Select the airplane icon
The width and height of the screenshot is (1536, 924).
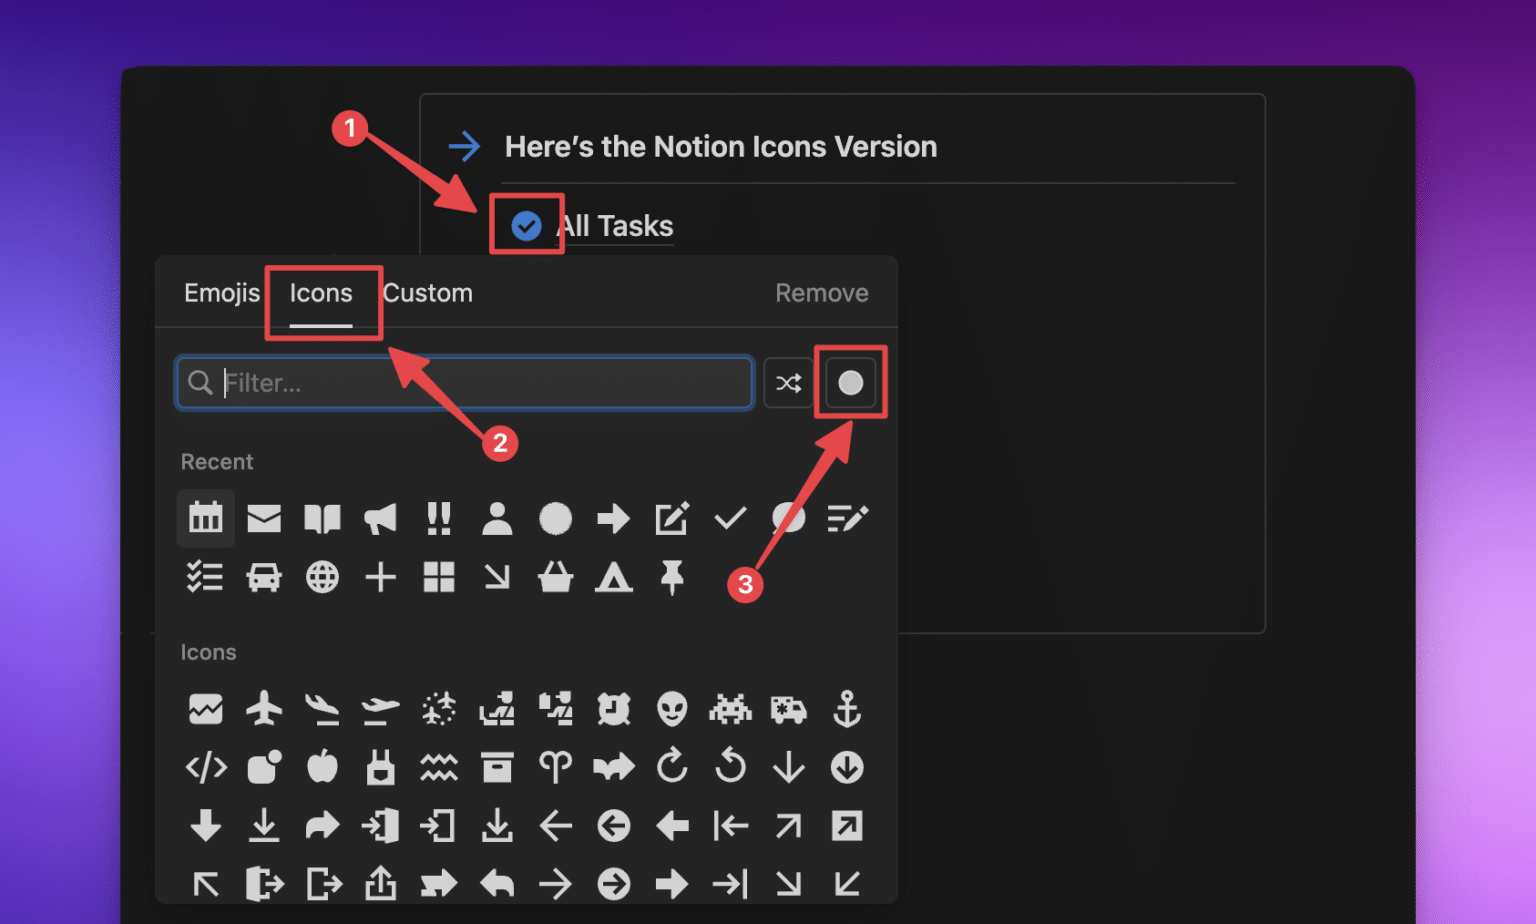point(264,709)
